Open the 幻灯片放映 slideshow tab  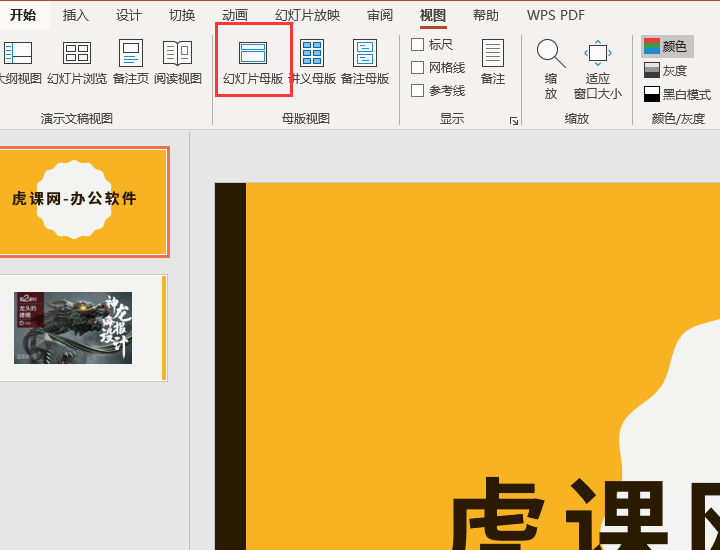(307, 15)
